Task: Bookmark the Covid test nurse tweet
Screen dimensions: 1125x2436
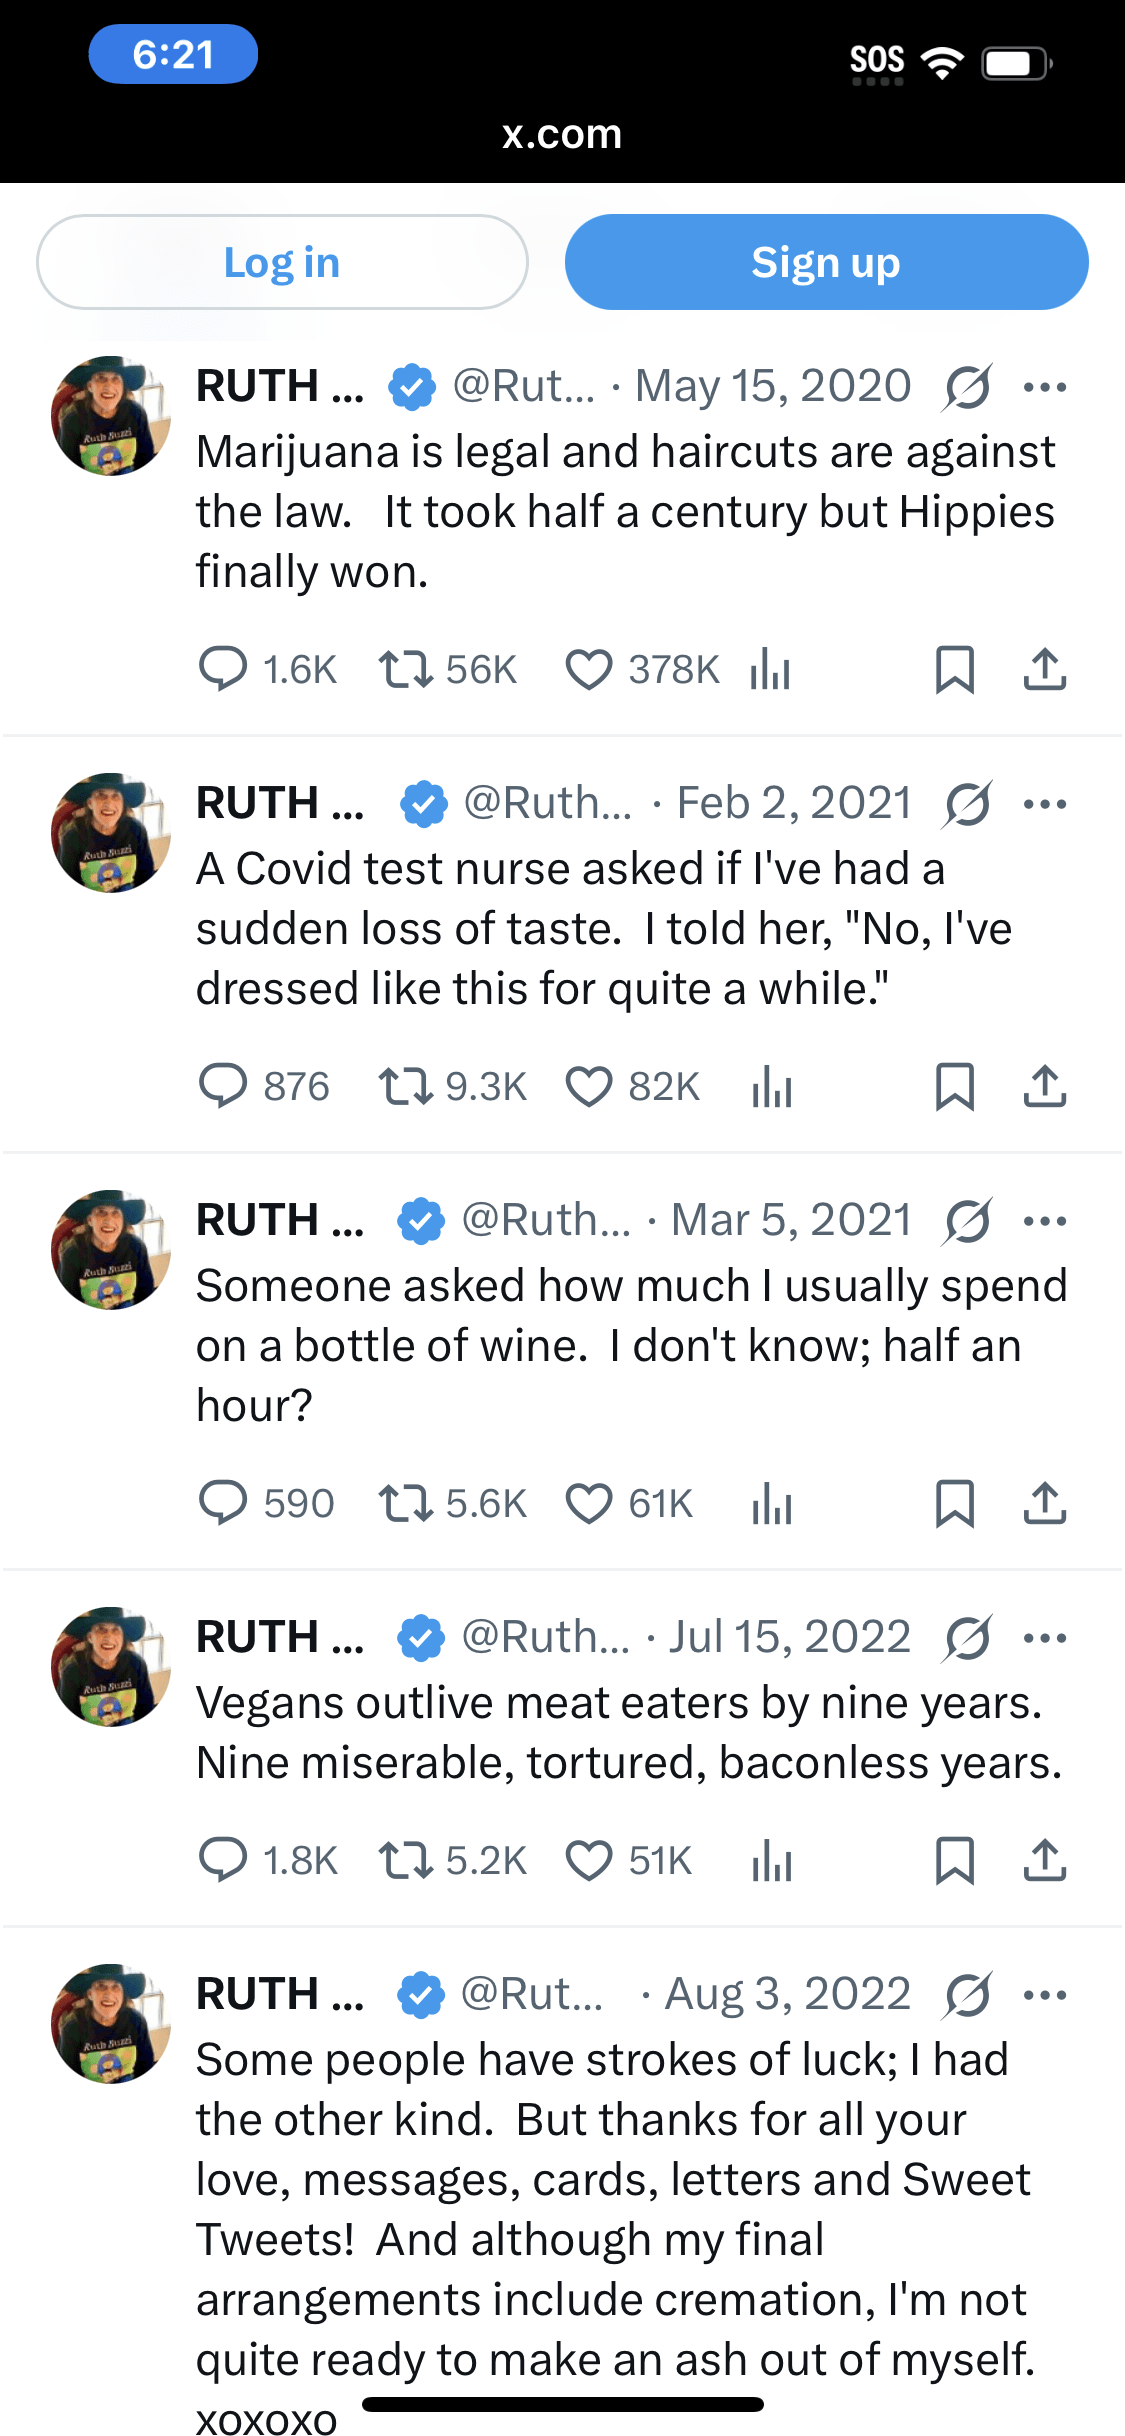Action: click(x=954, y=1087)
